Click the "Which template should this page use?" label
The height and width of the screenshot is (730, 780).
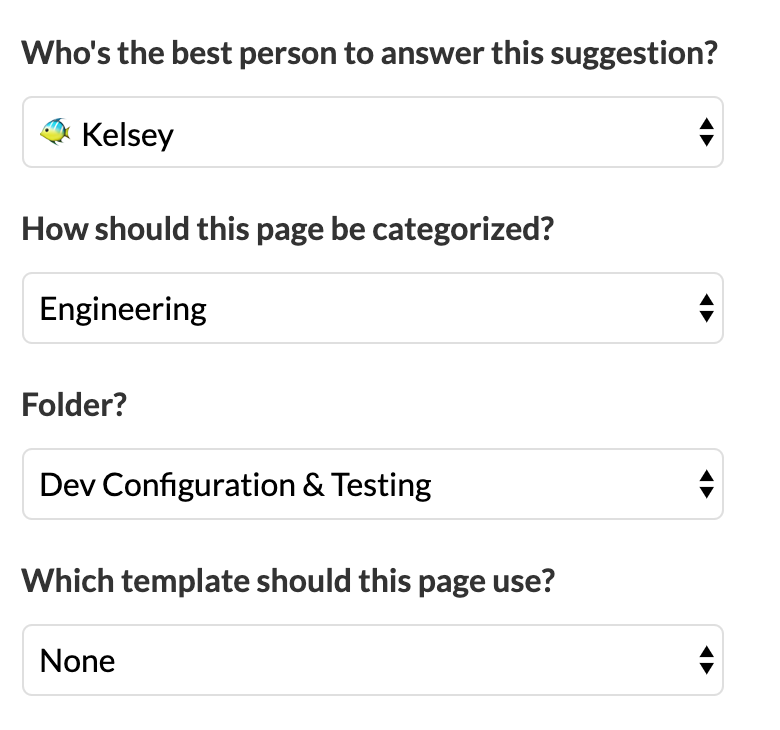[288, 581]
